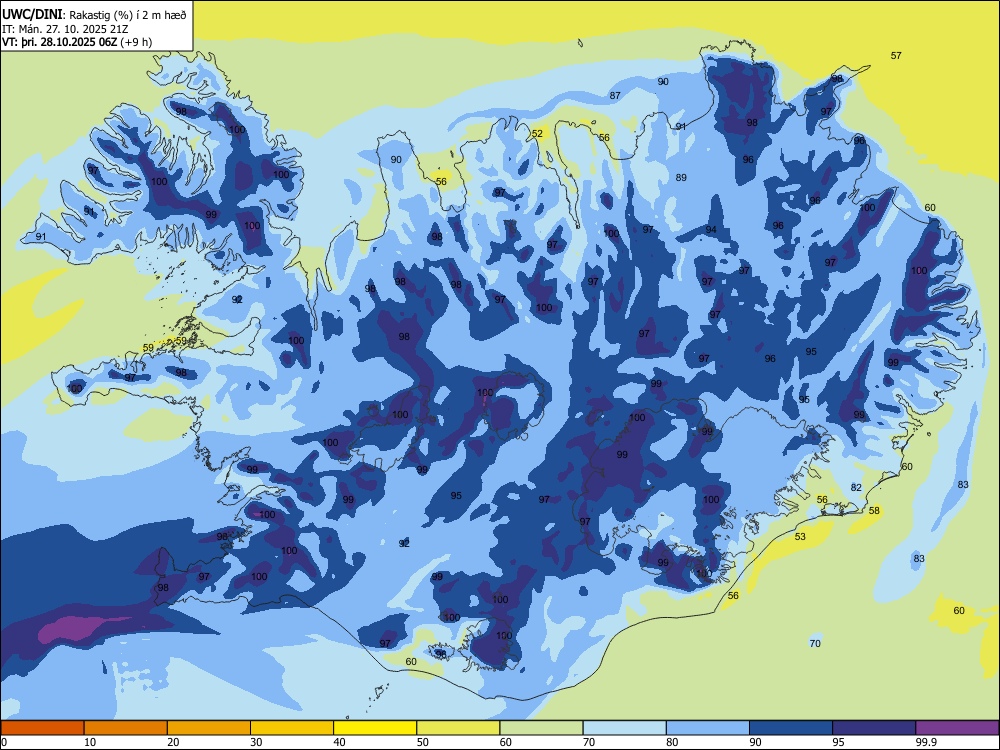This screenshot has height=750, width=1000.
Task: Click legend tick label '40'
Action: 340,742
